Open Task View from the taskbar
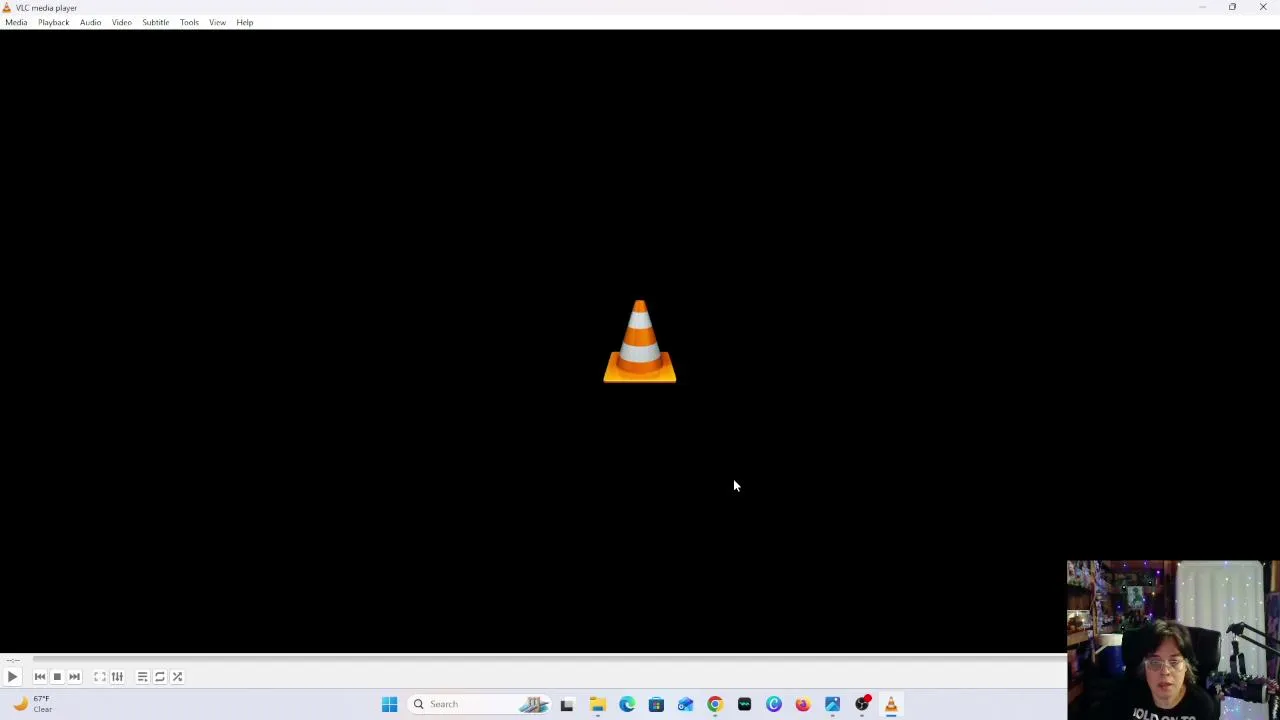 [567, 704]
